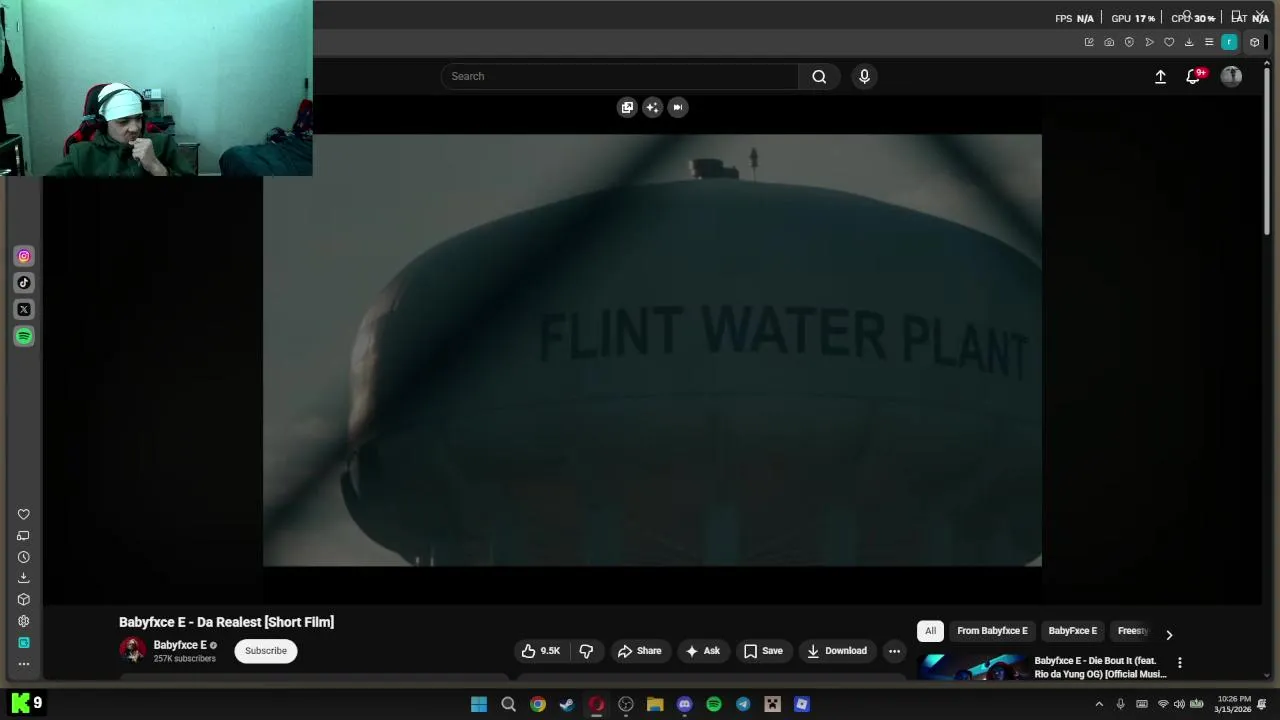Image resolution: width=1280 pixels, height=720 pixels.
Task: Click the YouTube search magnifier button
Action: [819, 76]
